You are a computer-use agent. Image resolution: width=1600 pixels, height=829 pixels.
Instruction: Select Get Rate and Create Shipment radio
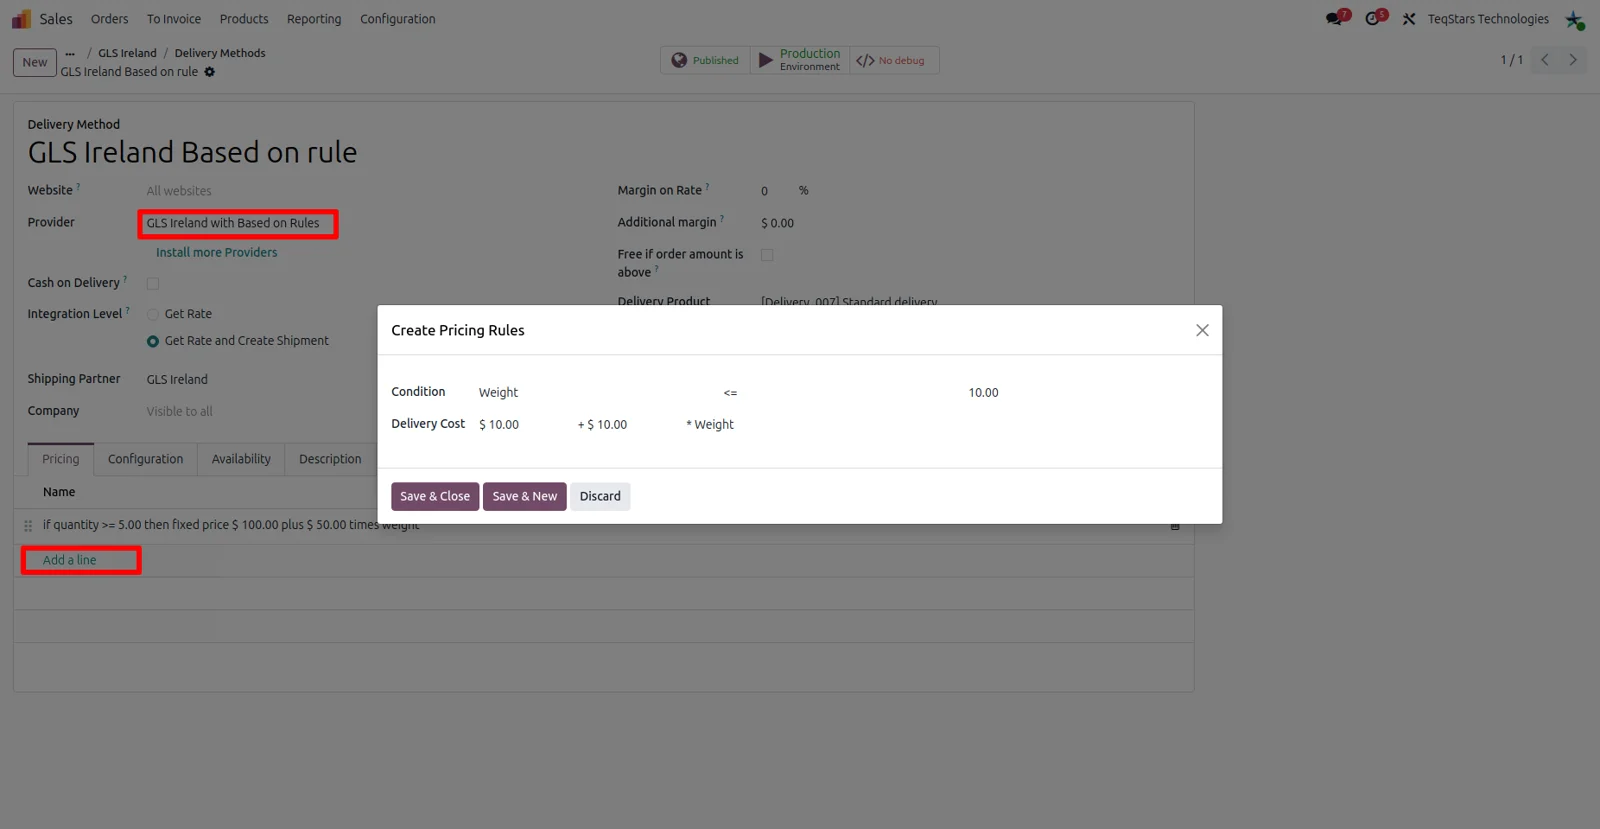tap(153, 341)
